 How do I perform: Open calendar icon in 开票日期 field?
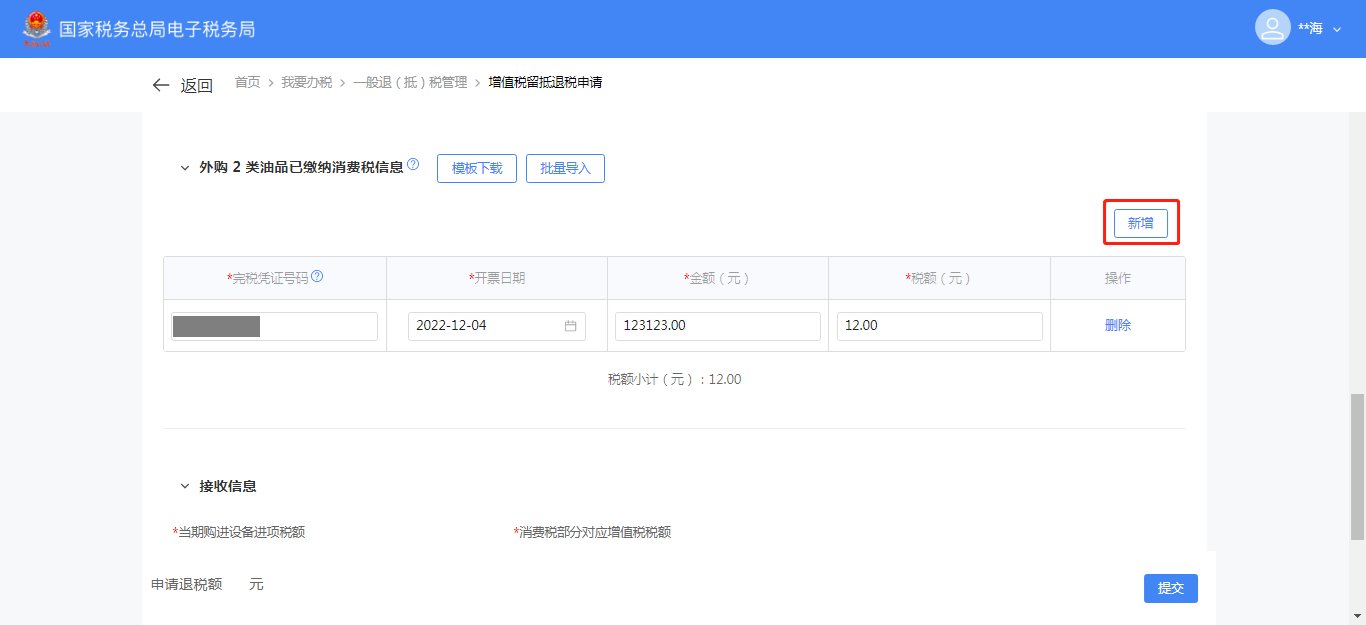[x=570, y=326]
